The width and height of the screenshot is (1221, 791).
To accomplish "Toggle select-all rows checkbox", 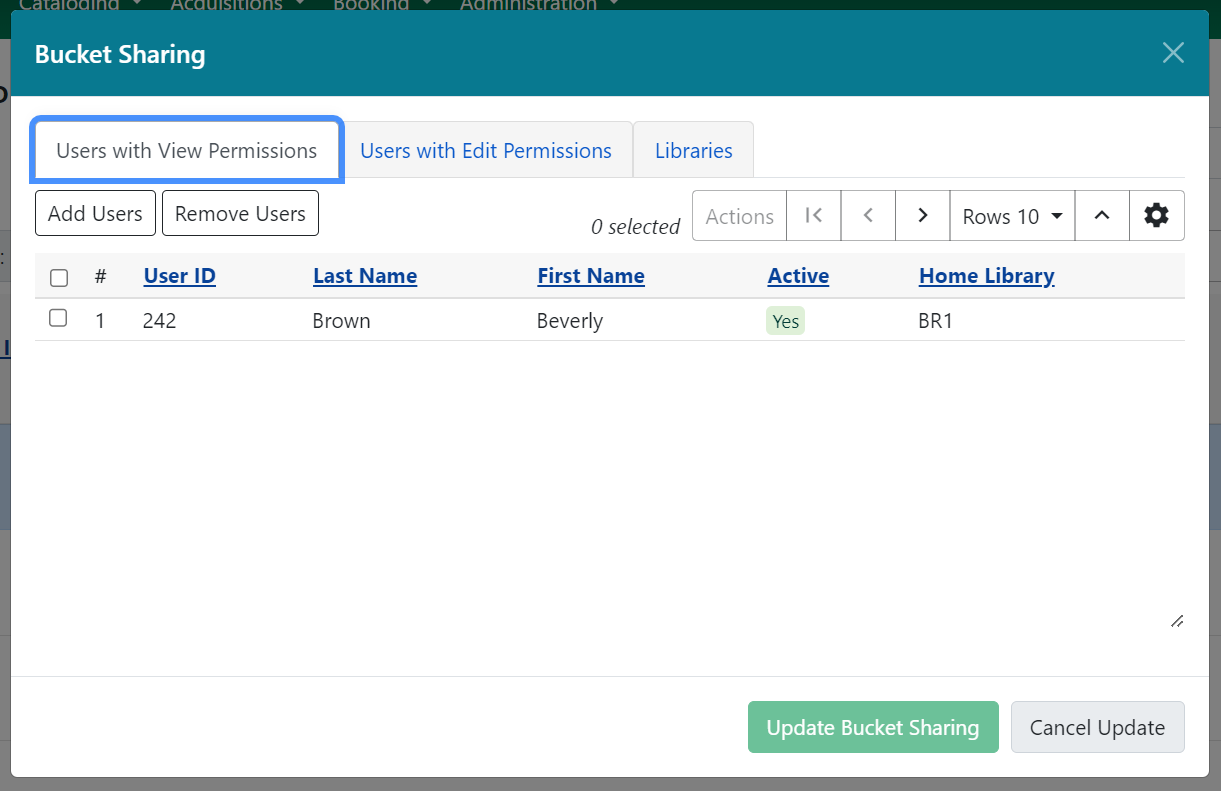I will pos(59,277).
